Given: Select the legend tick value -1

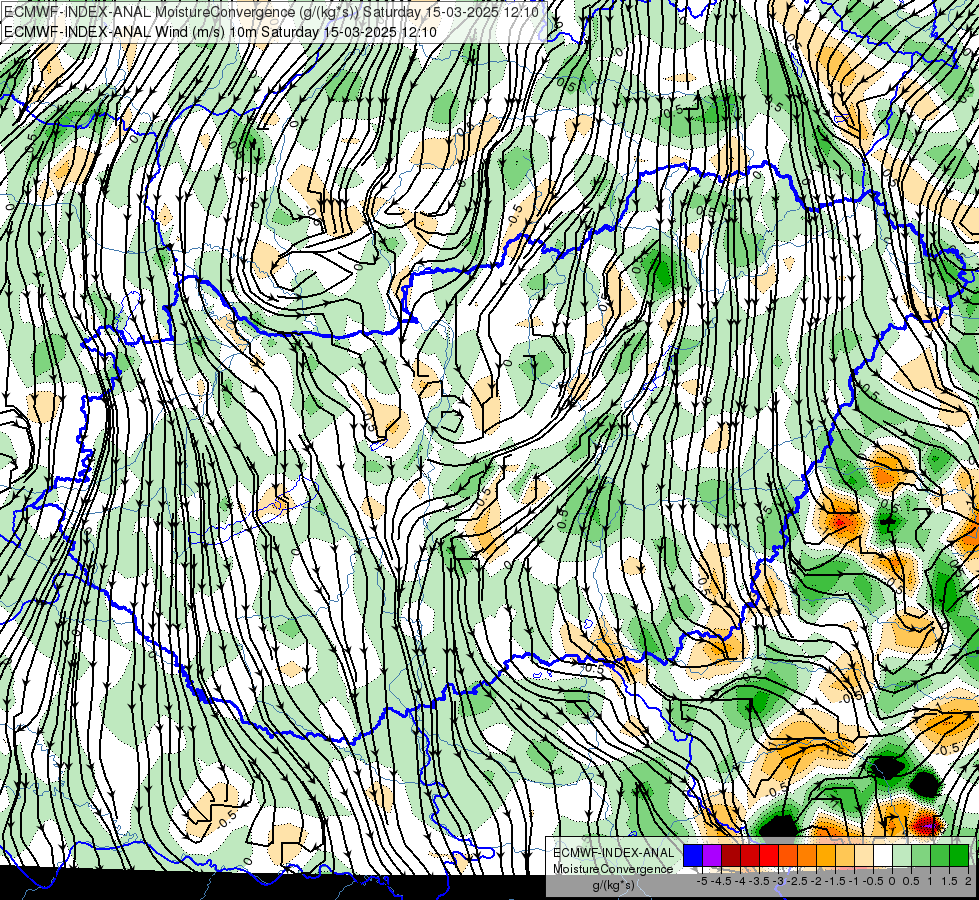Looking at the screenshot, I should (854, 881).
